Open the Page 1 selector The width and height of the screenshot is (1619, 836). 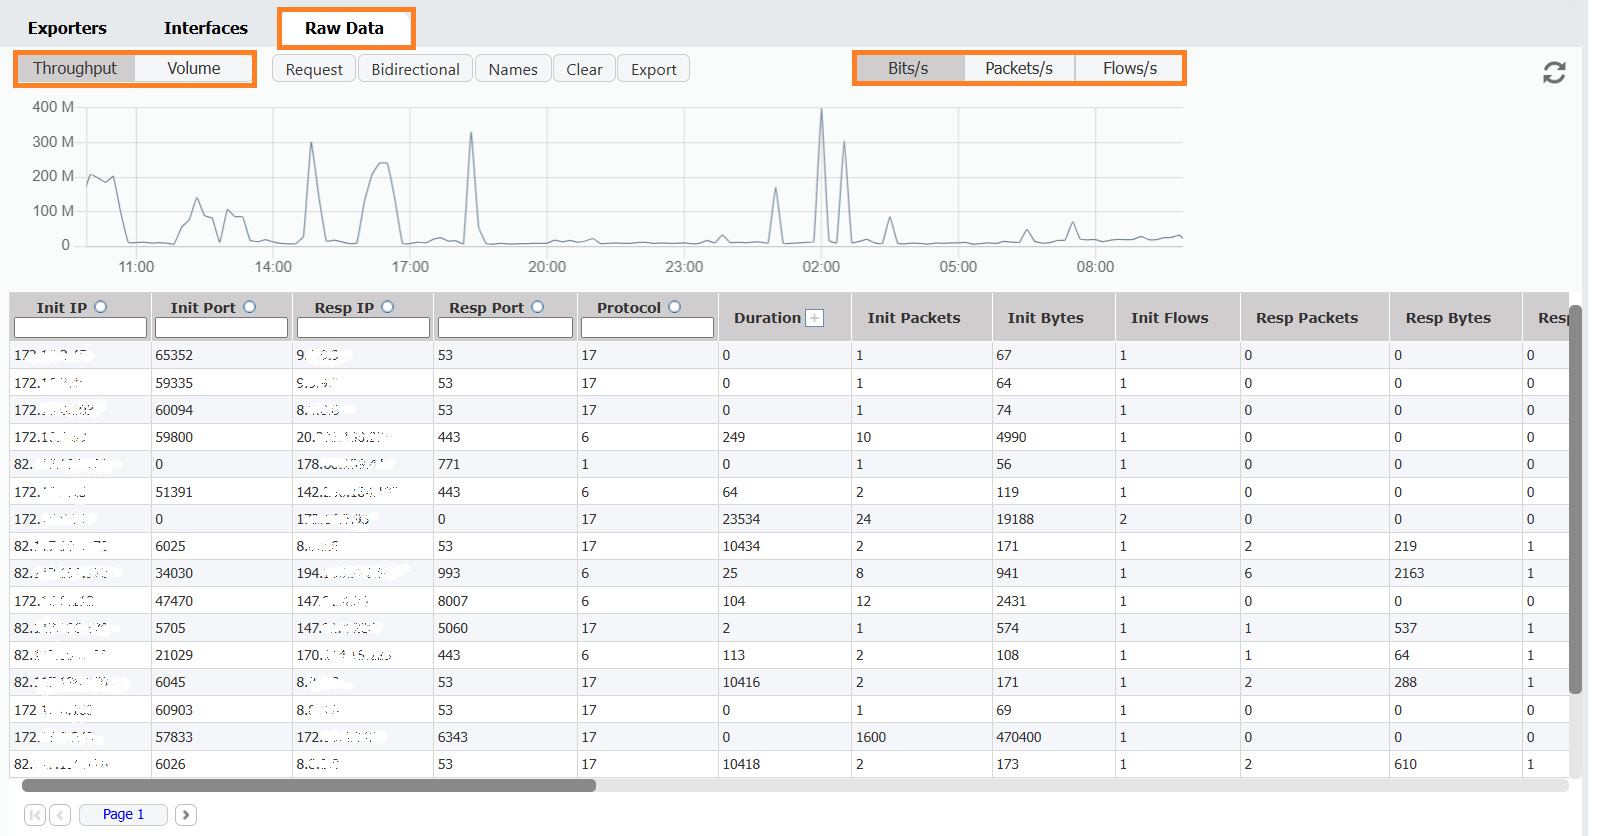point(123,815)
